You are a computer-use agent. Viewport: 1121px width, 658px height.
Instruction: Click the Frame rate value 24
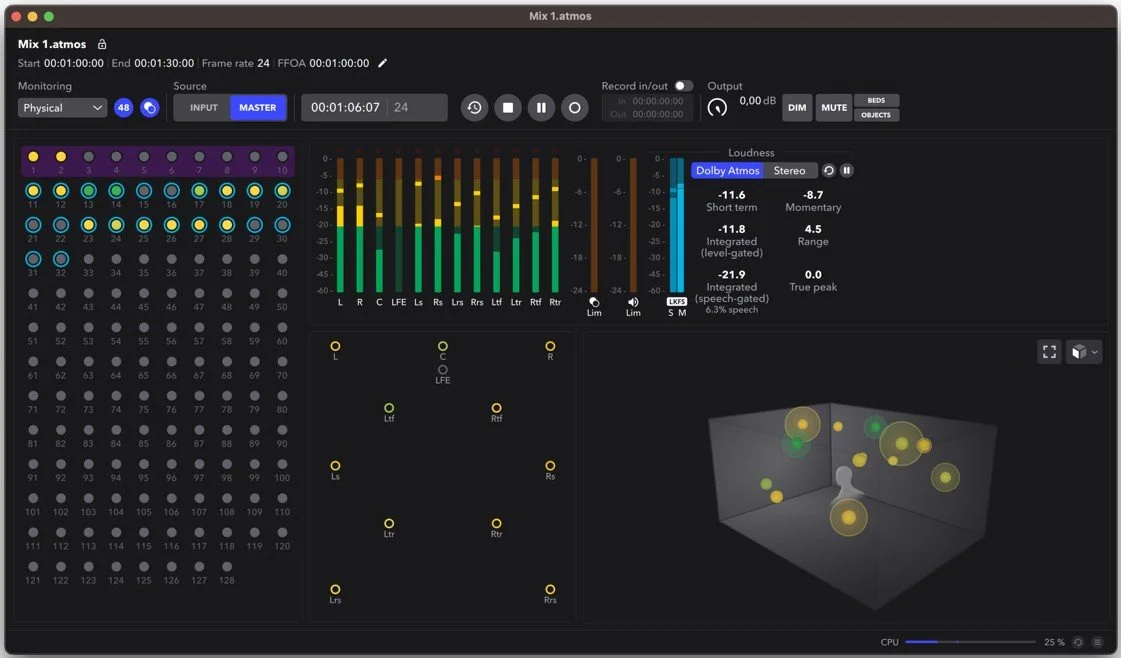263,63
